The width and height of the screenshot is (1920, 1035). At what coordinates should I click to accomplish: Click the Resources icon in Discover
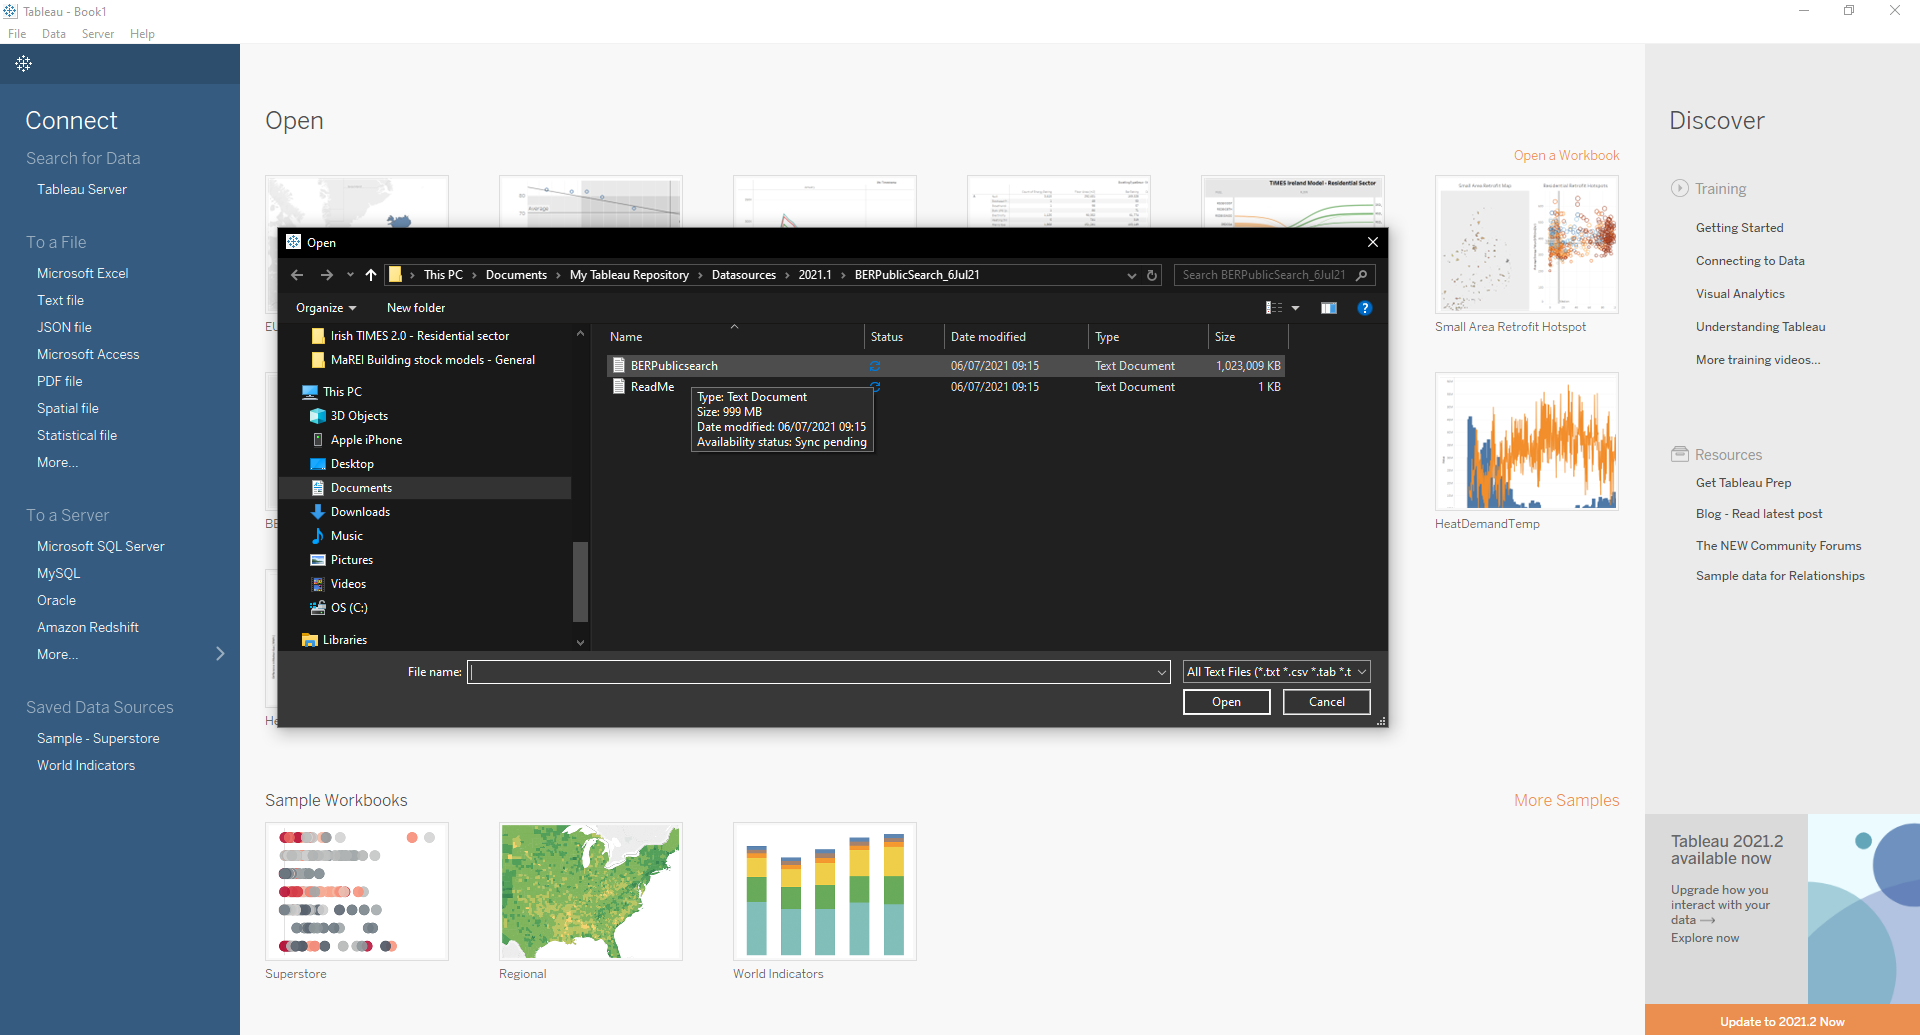coord(1680,454)
